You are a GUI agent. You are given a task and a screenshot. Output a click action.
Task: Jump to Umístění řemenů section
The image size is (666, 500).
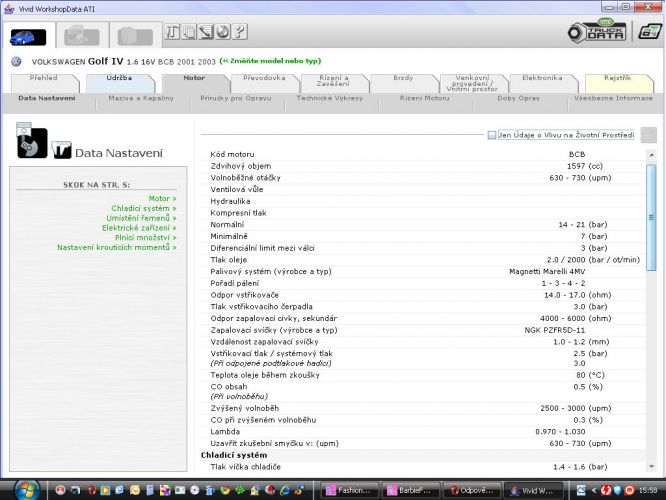coord(141,218)
